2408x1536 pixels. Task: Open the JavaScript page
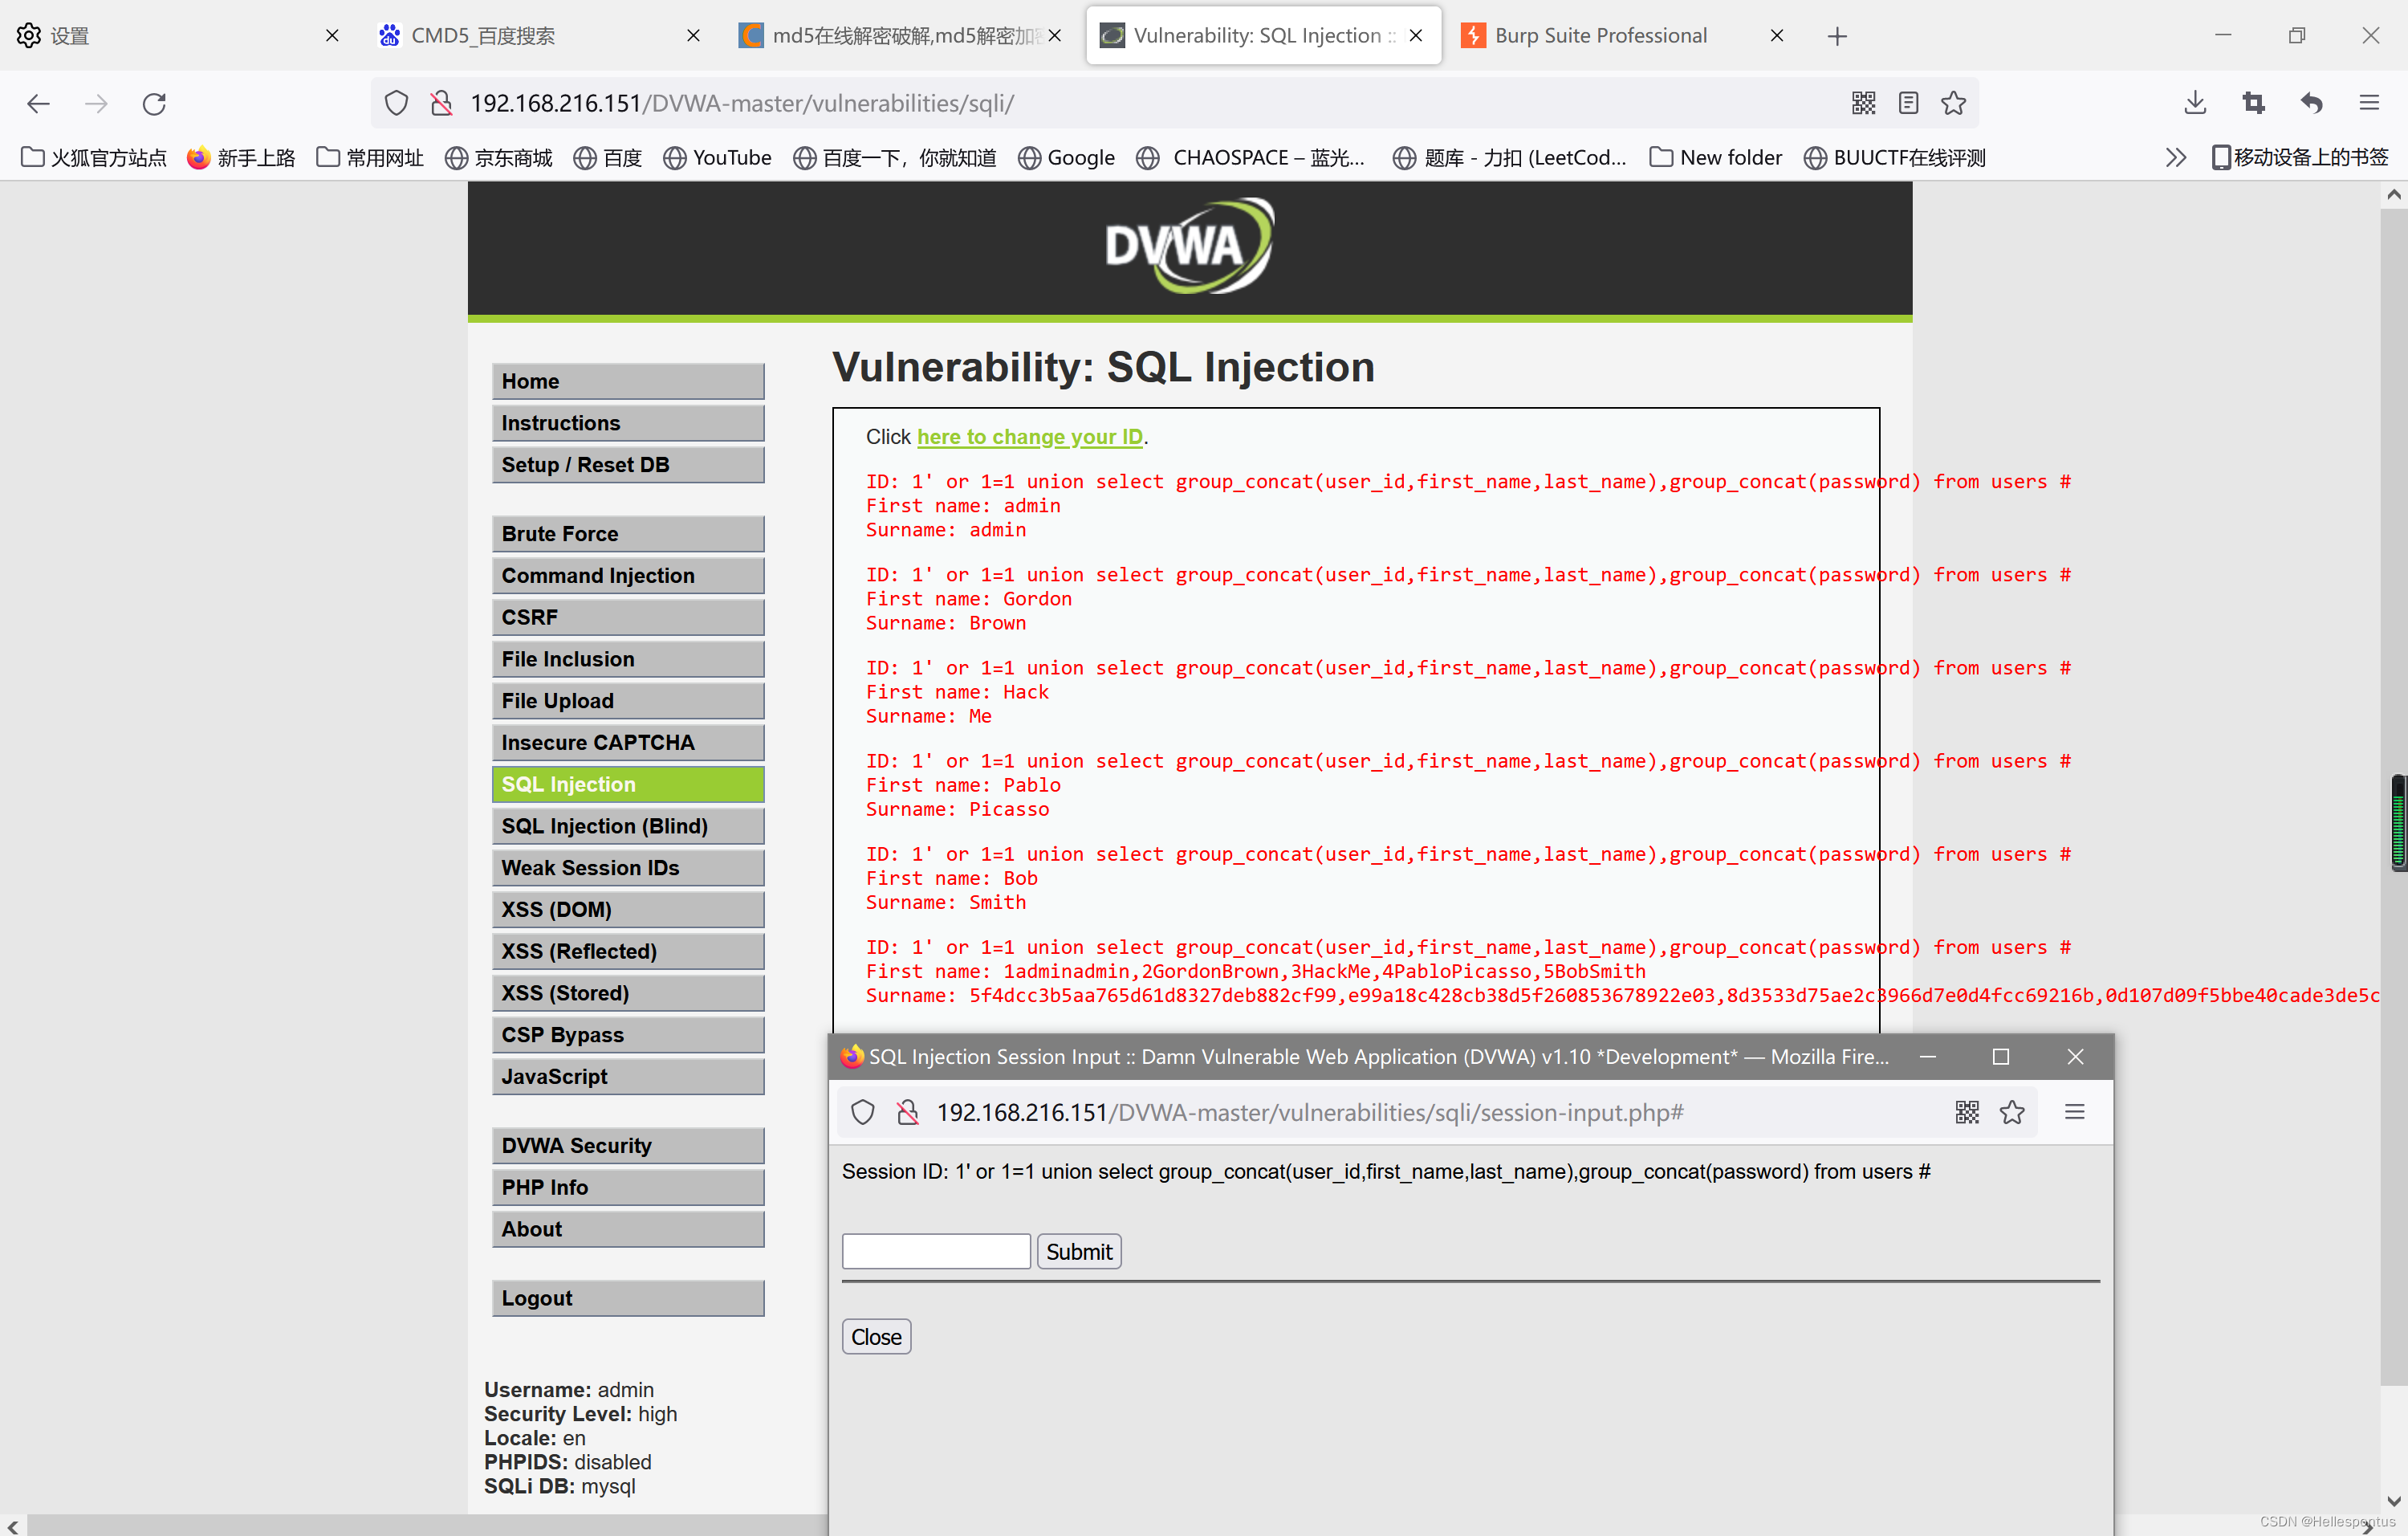(628, 1077)
